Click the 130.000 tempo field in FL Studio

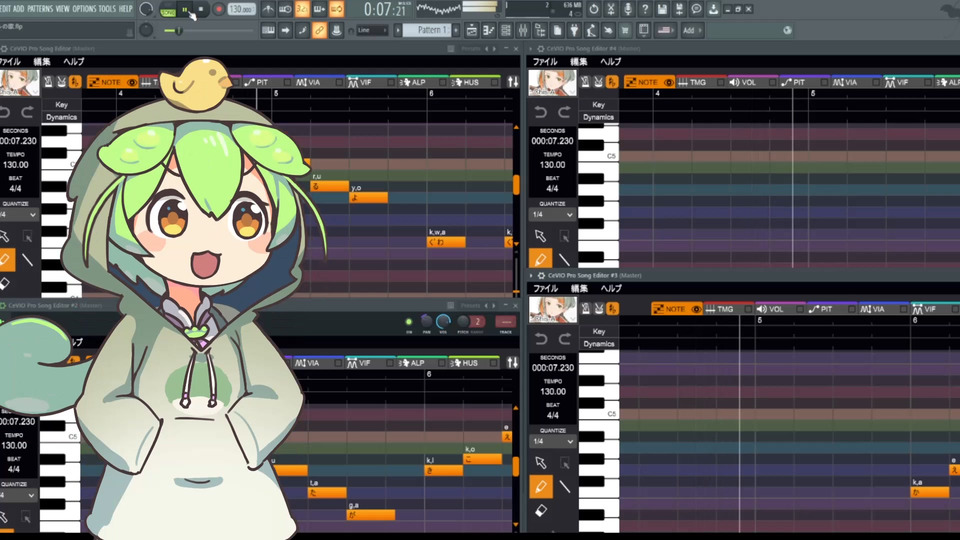(x=241, y=9)
